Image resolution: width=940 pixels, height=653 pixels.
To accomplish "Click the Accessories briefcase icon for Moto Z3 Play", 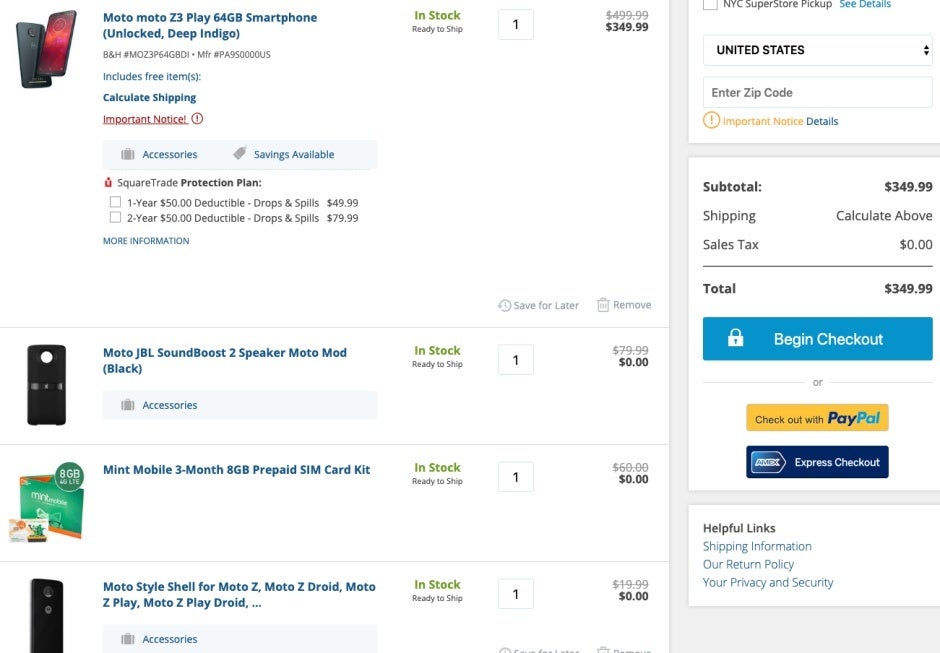I will [128, 154].
